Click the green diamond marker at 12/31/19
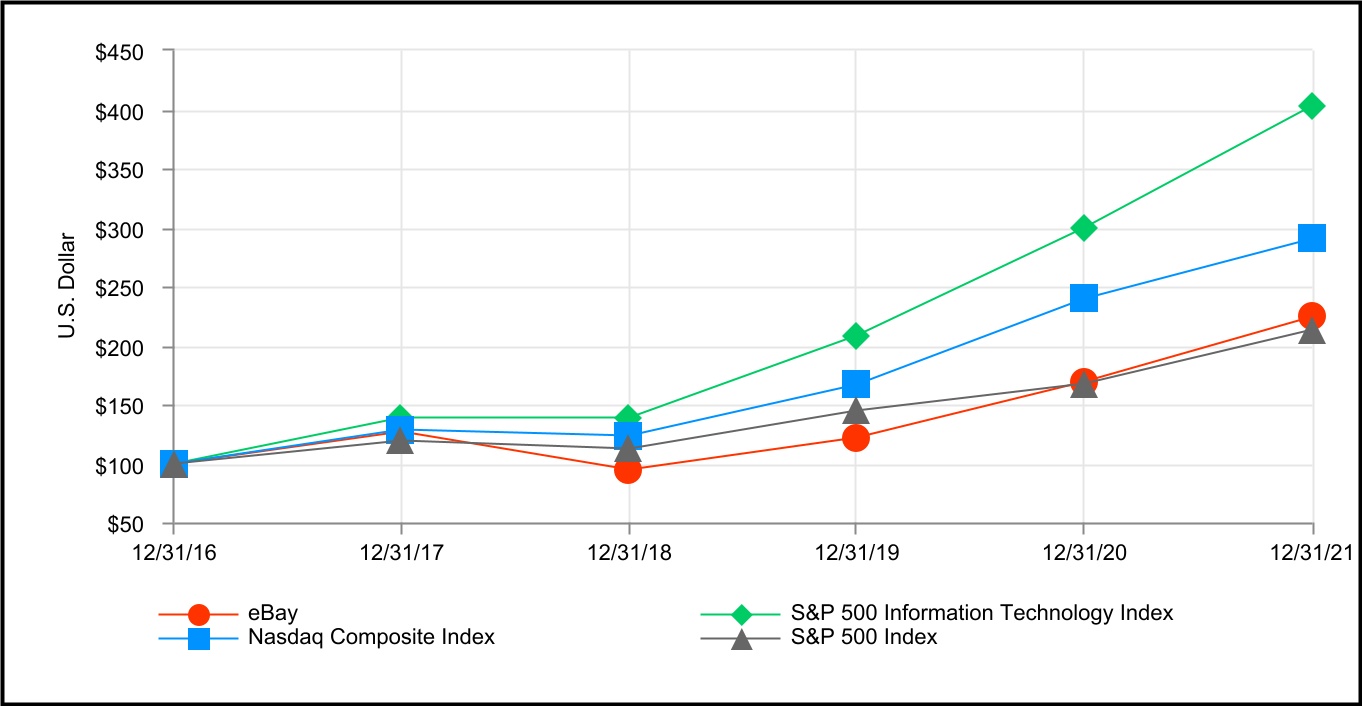 856,335
